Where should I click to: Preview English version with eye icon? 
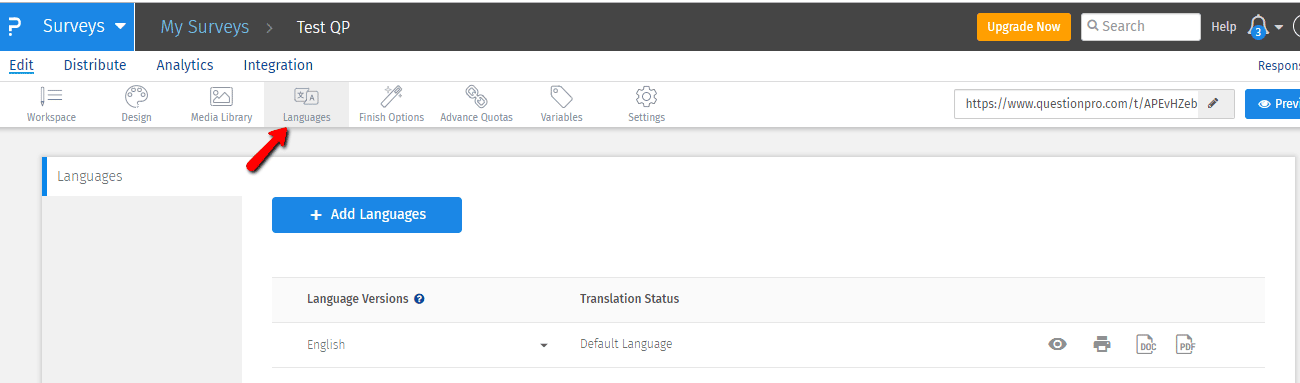pyautogui.click(x=1057, y=344)
